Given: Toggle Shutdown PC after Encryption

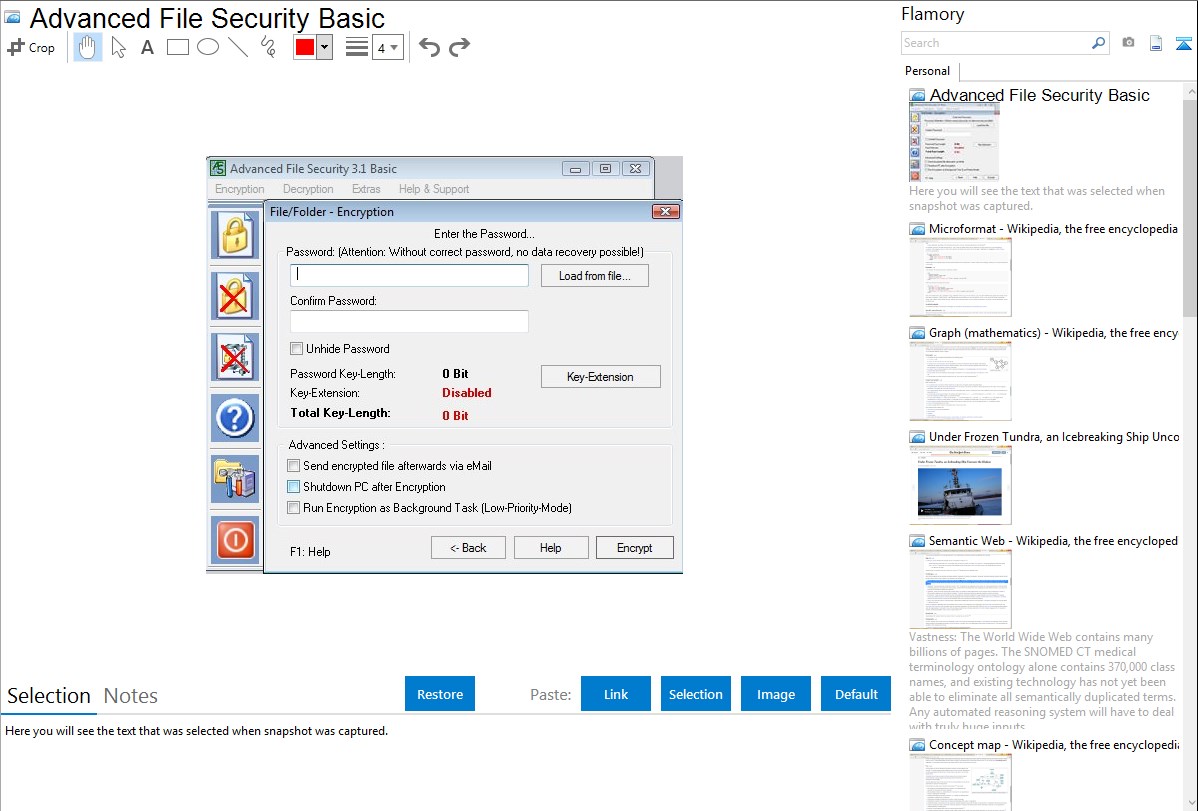Looking at the screenshot, I should click(293, 487).
